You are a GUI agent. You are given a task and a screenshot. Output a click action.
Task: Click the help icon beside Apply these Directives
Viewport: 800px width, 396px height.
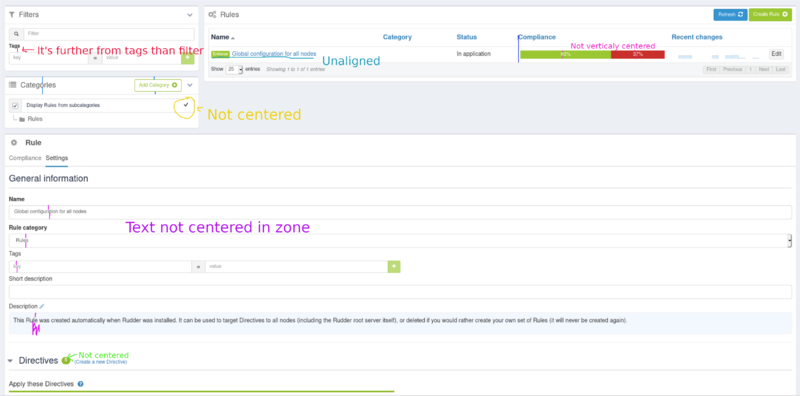[81, 384]
